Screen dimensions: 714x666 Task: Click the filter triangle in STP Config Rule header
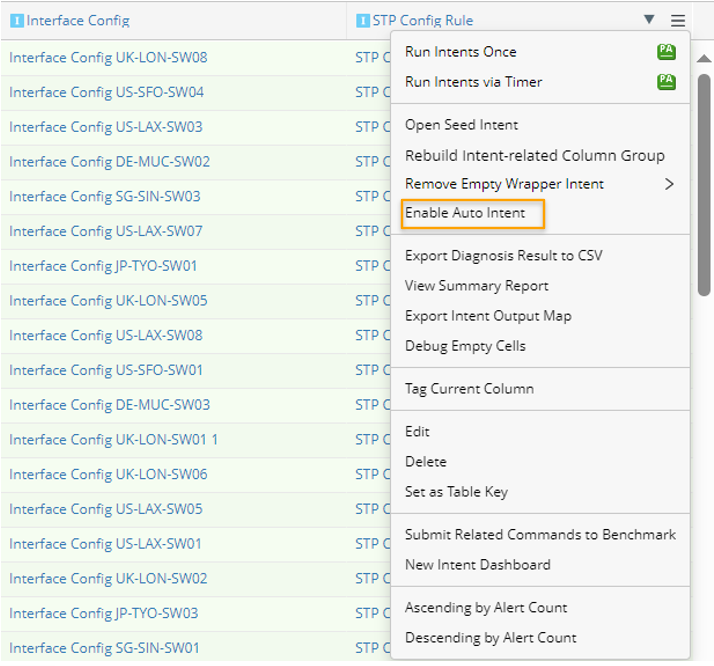coord(649,19)
